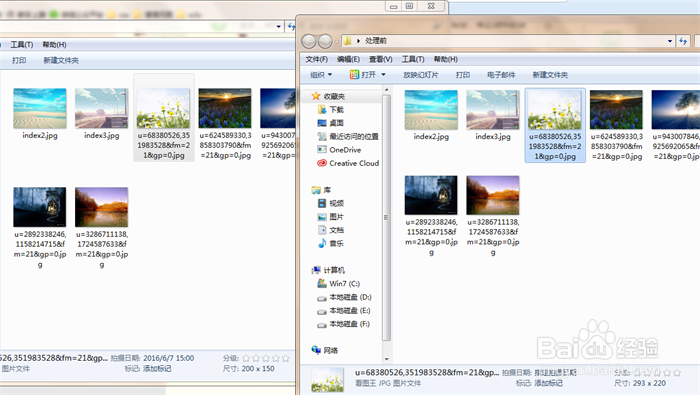Image resolution: width=700 pixels, height=395 pixels.
Task: Select the 库 libraries node
Action: [x=321, y=190]
